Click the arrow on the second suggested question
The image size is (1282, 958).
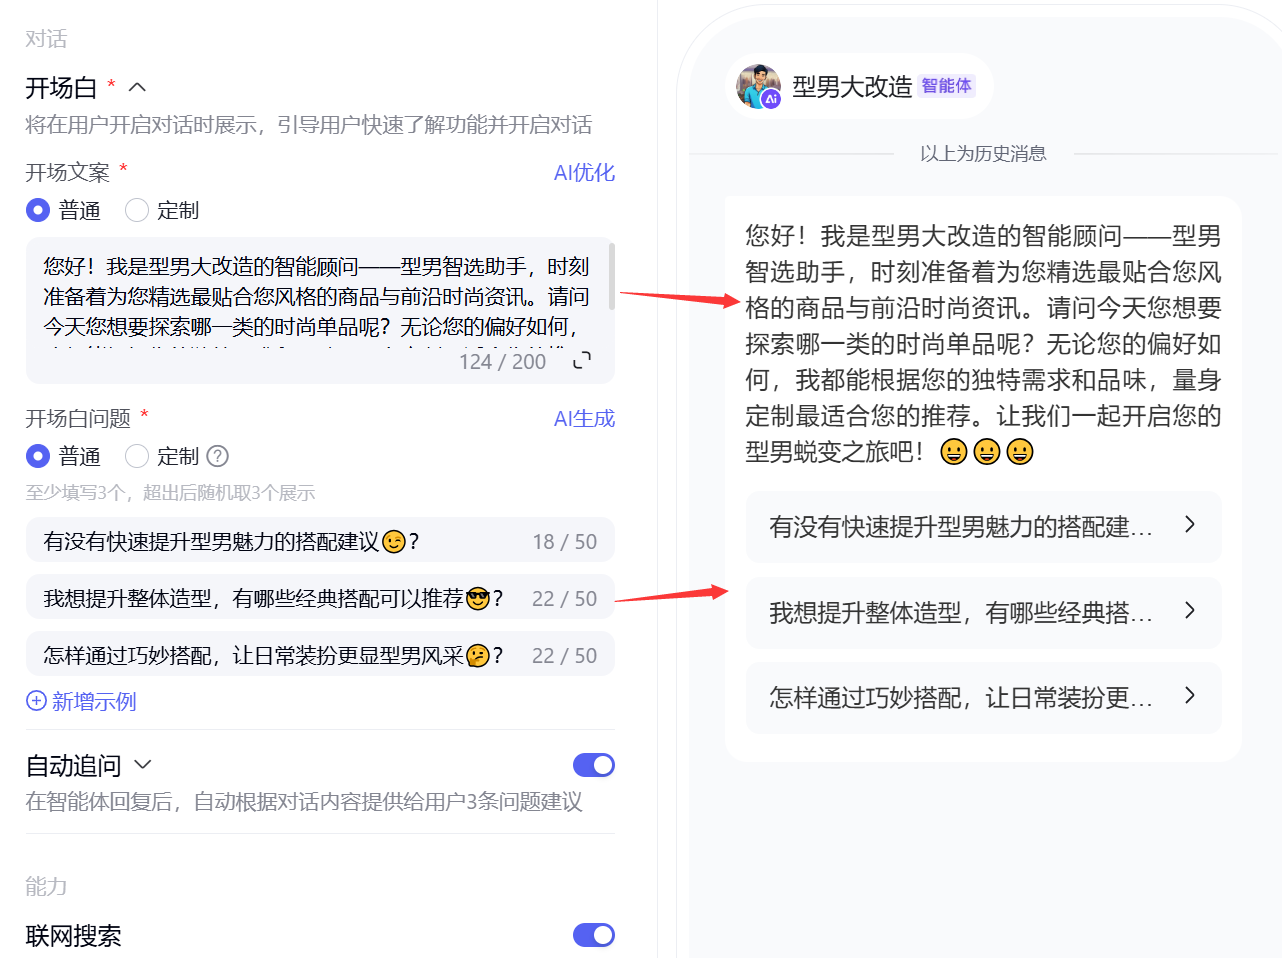1189,610
